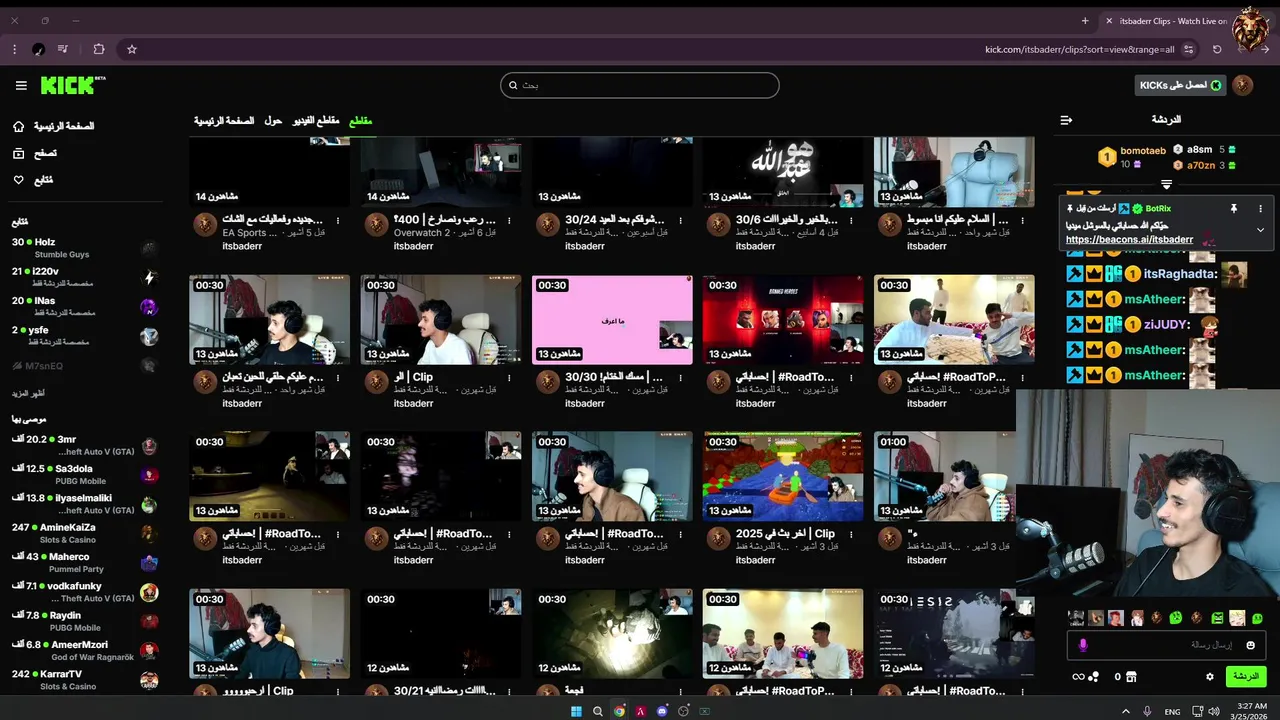Open the Kick shop icon under chat
This screenshot has height=720, width=1280.
coord(1131,677)
